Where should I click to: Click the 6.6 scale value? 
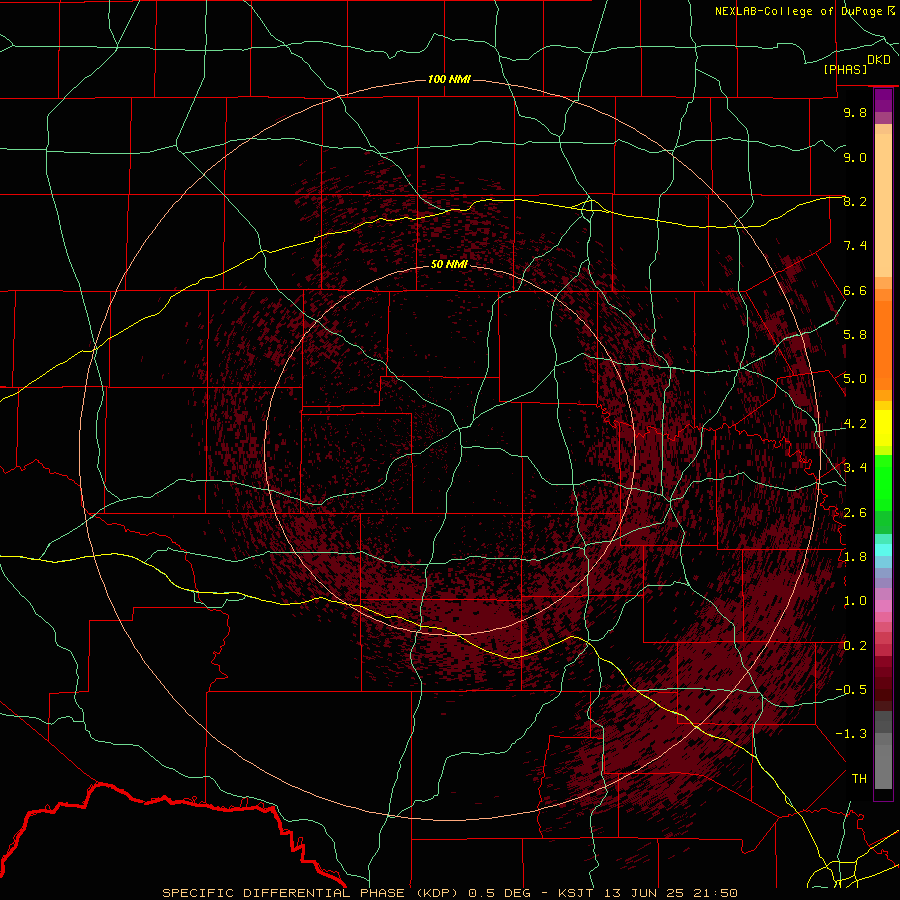click(x=855, y=290)
